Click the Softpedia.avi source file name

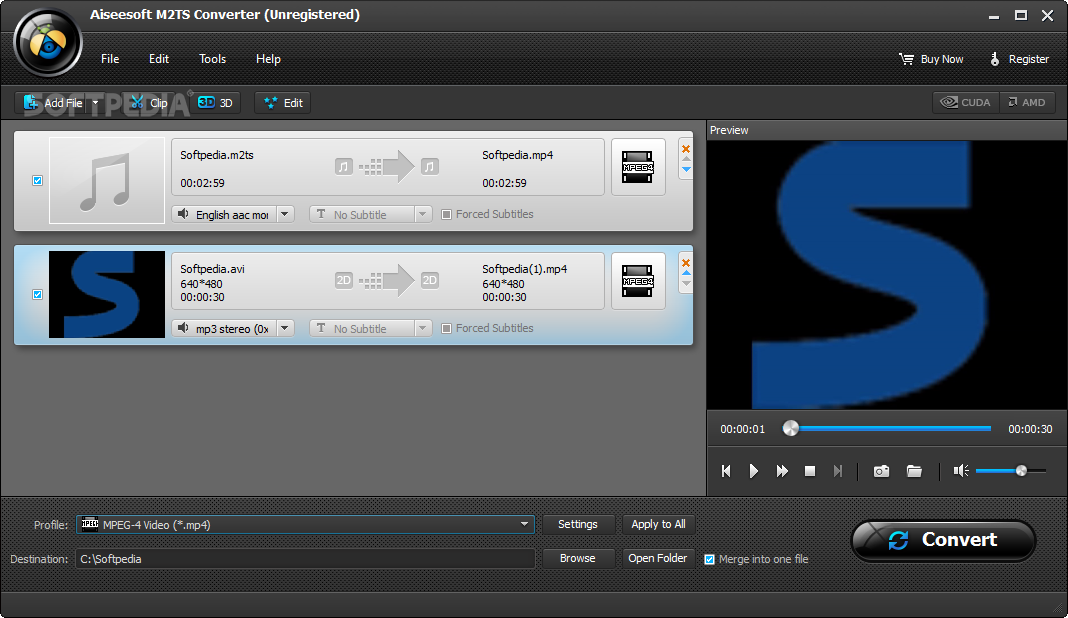point(213,269)
